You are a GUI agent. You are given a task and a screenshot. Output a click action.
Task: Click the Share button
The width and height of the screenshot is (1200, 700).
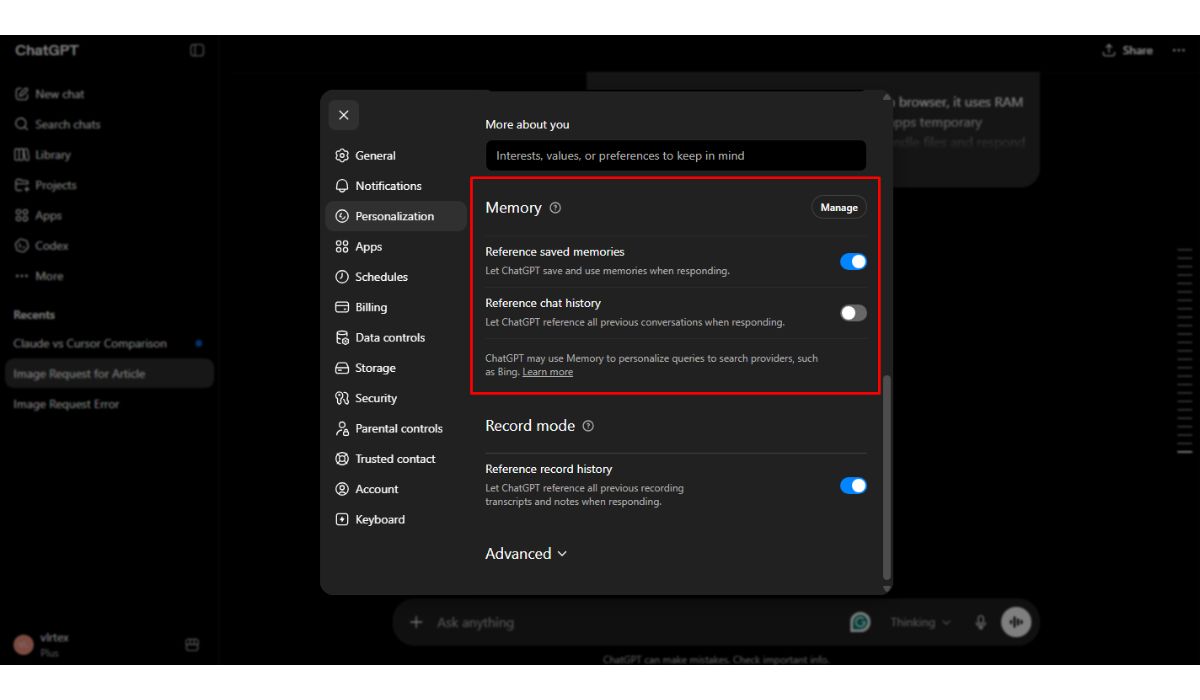click(x=1127, y=50)
